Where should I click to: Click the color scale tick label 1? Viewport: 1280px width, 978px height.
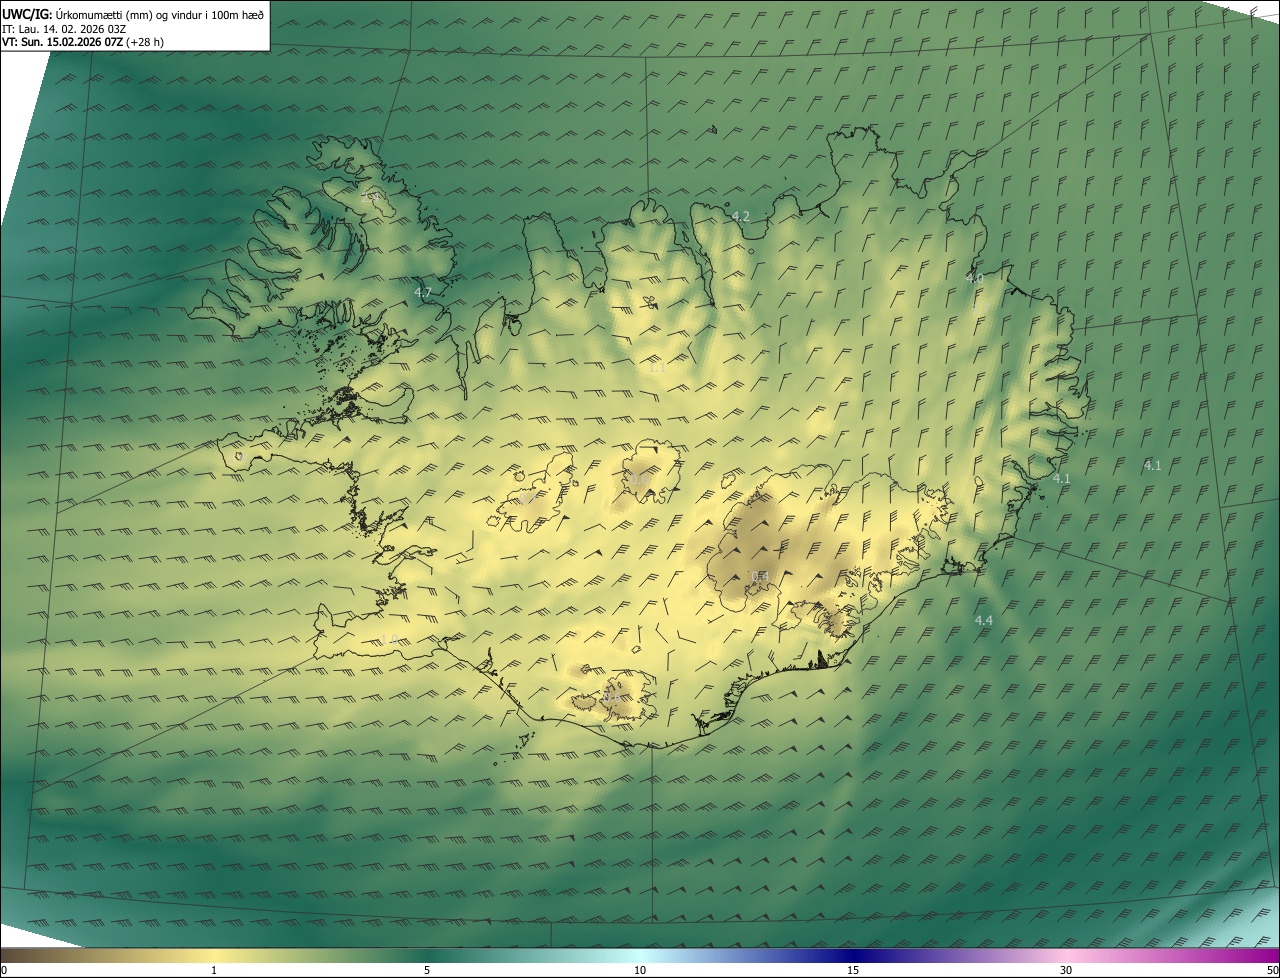pos(214,970)
